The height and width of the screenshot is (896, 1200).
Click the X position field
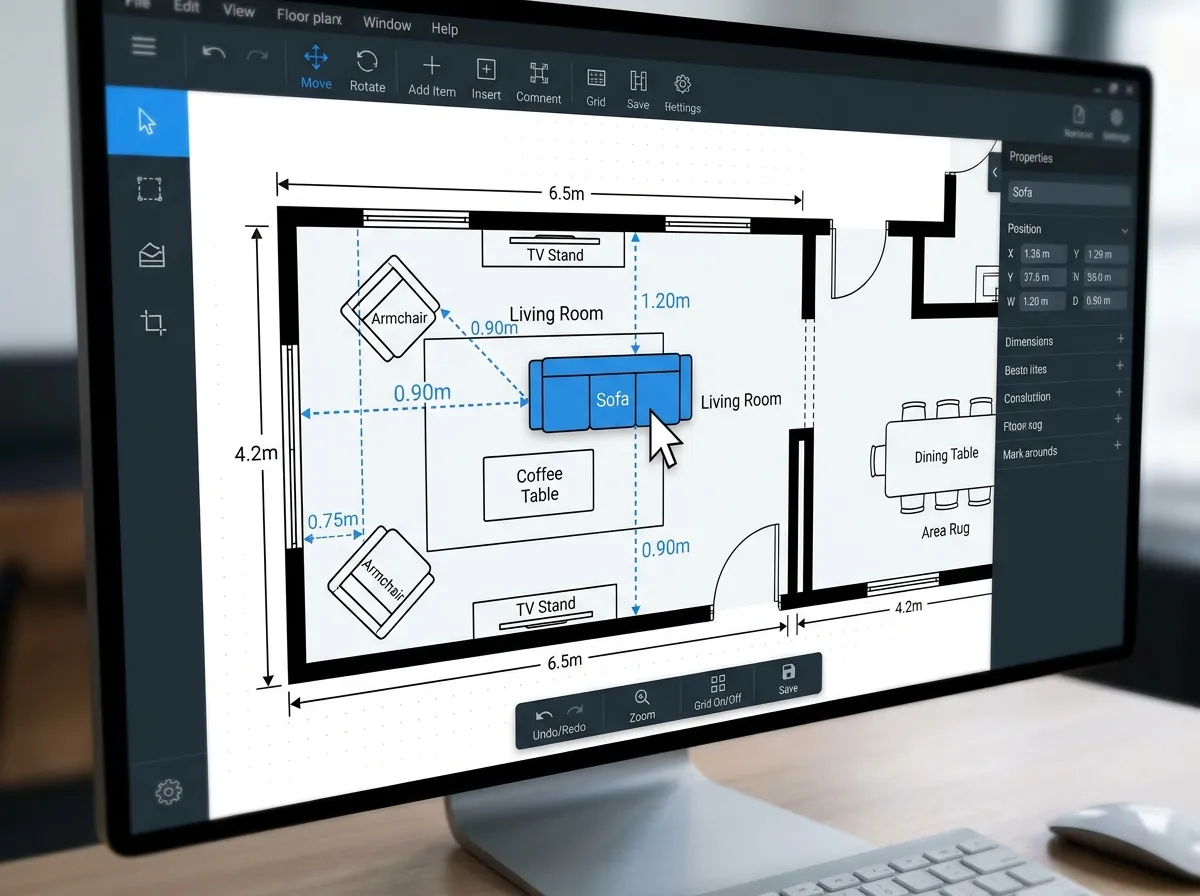(1043, 255)
